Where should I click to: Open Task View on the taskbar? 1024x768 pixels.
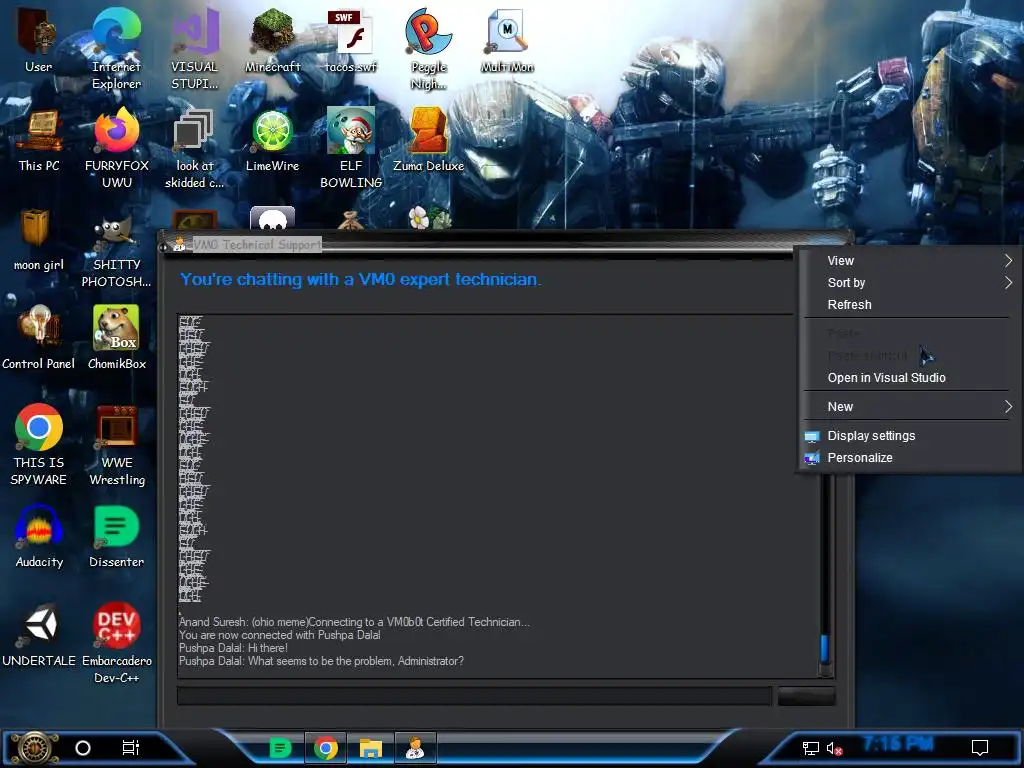131,748
